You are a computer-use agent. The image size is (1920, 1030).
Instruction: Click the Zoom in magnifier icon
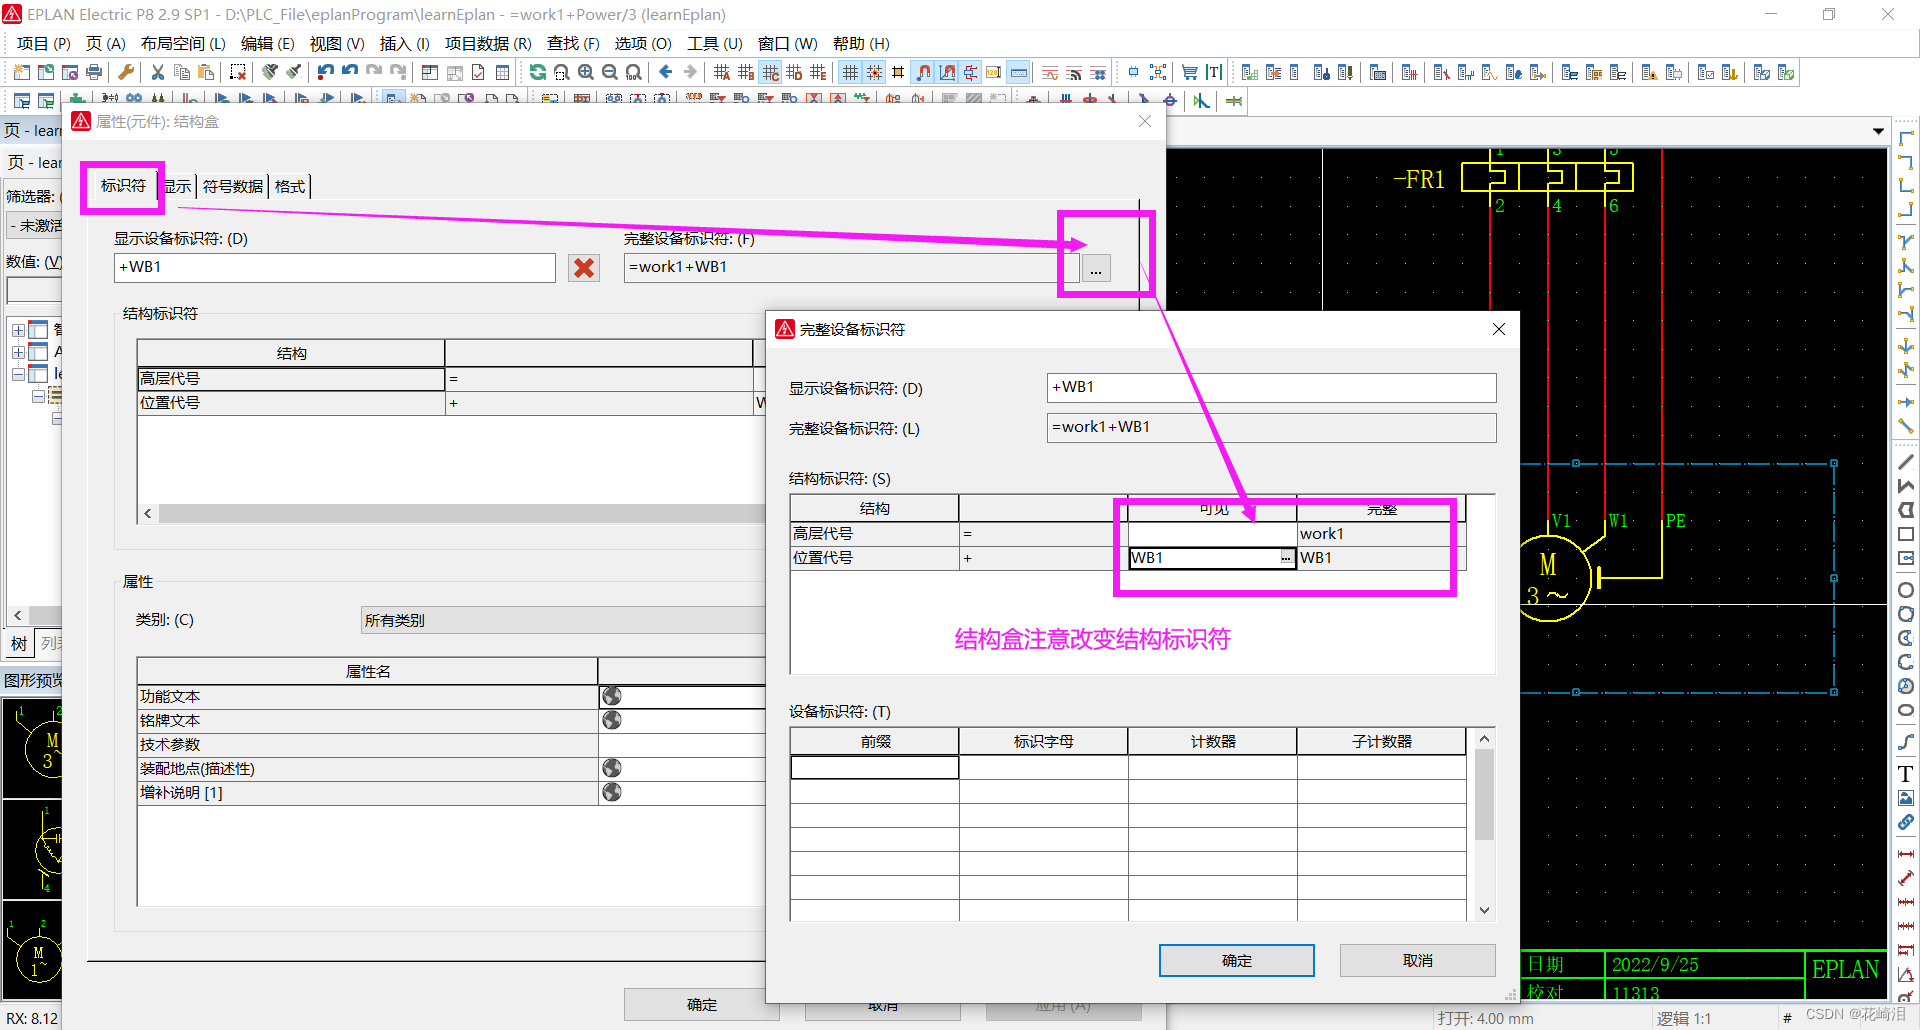pos(585,72)
